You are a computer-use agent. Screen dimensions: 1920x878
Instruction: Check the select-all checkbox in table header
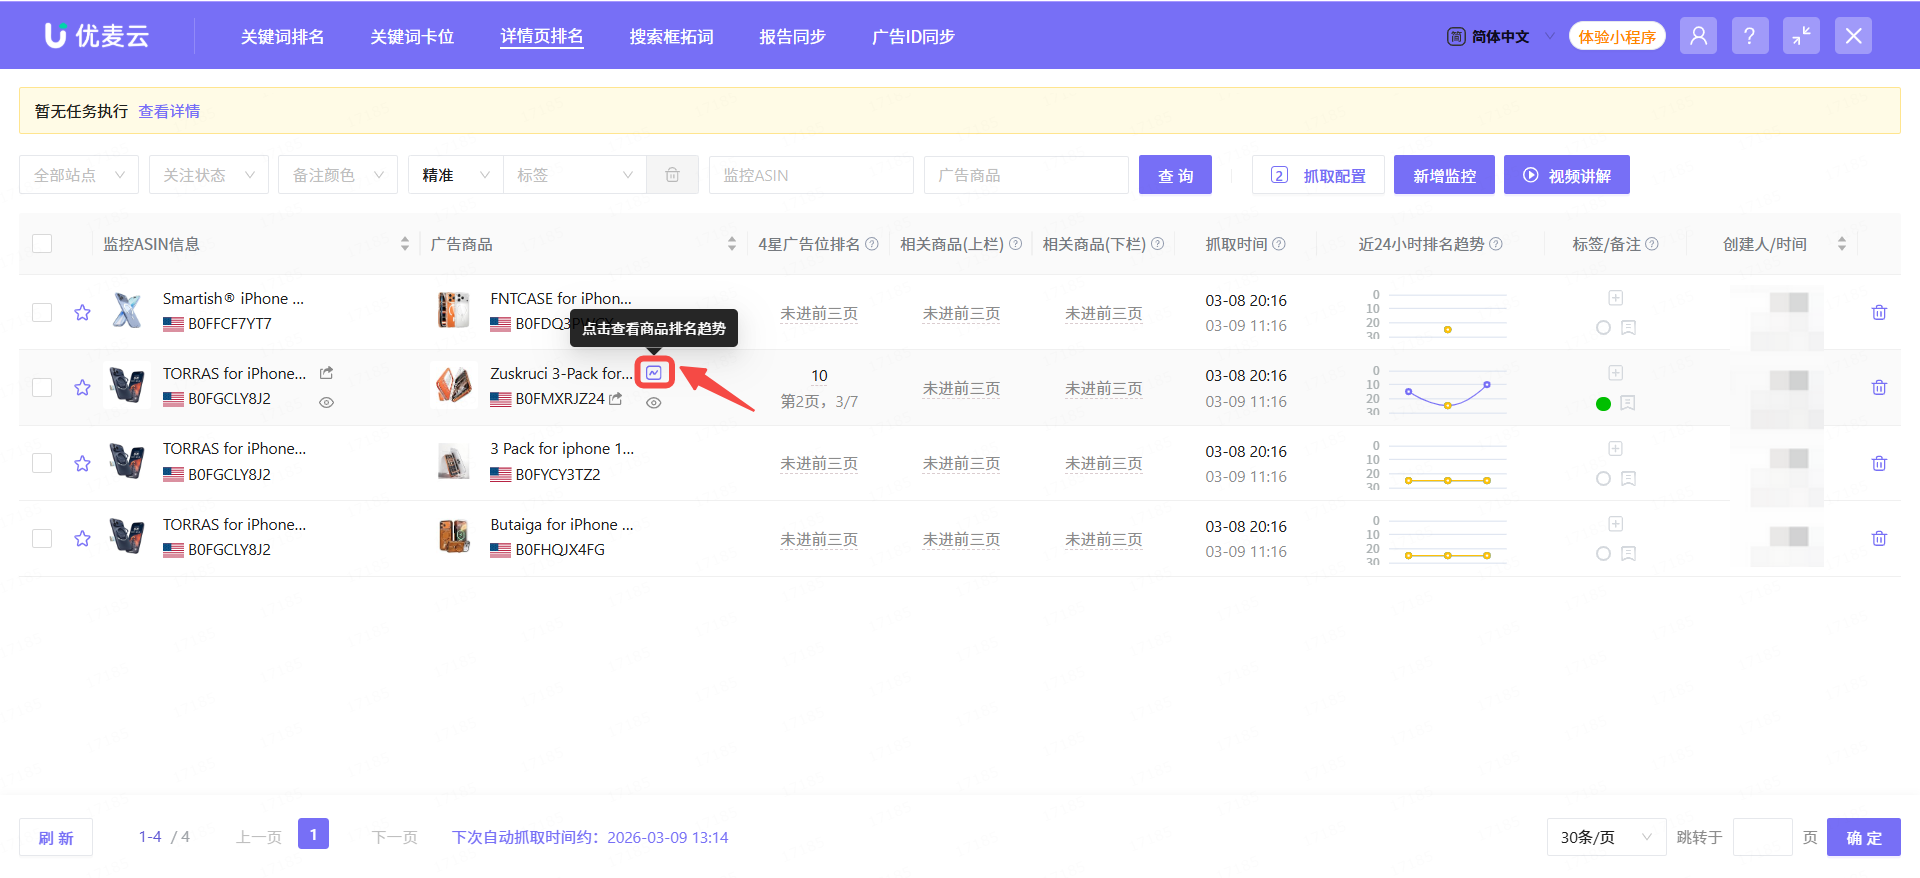42,244
